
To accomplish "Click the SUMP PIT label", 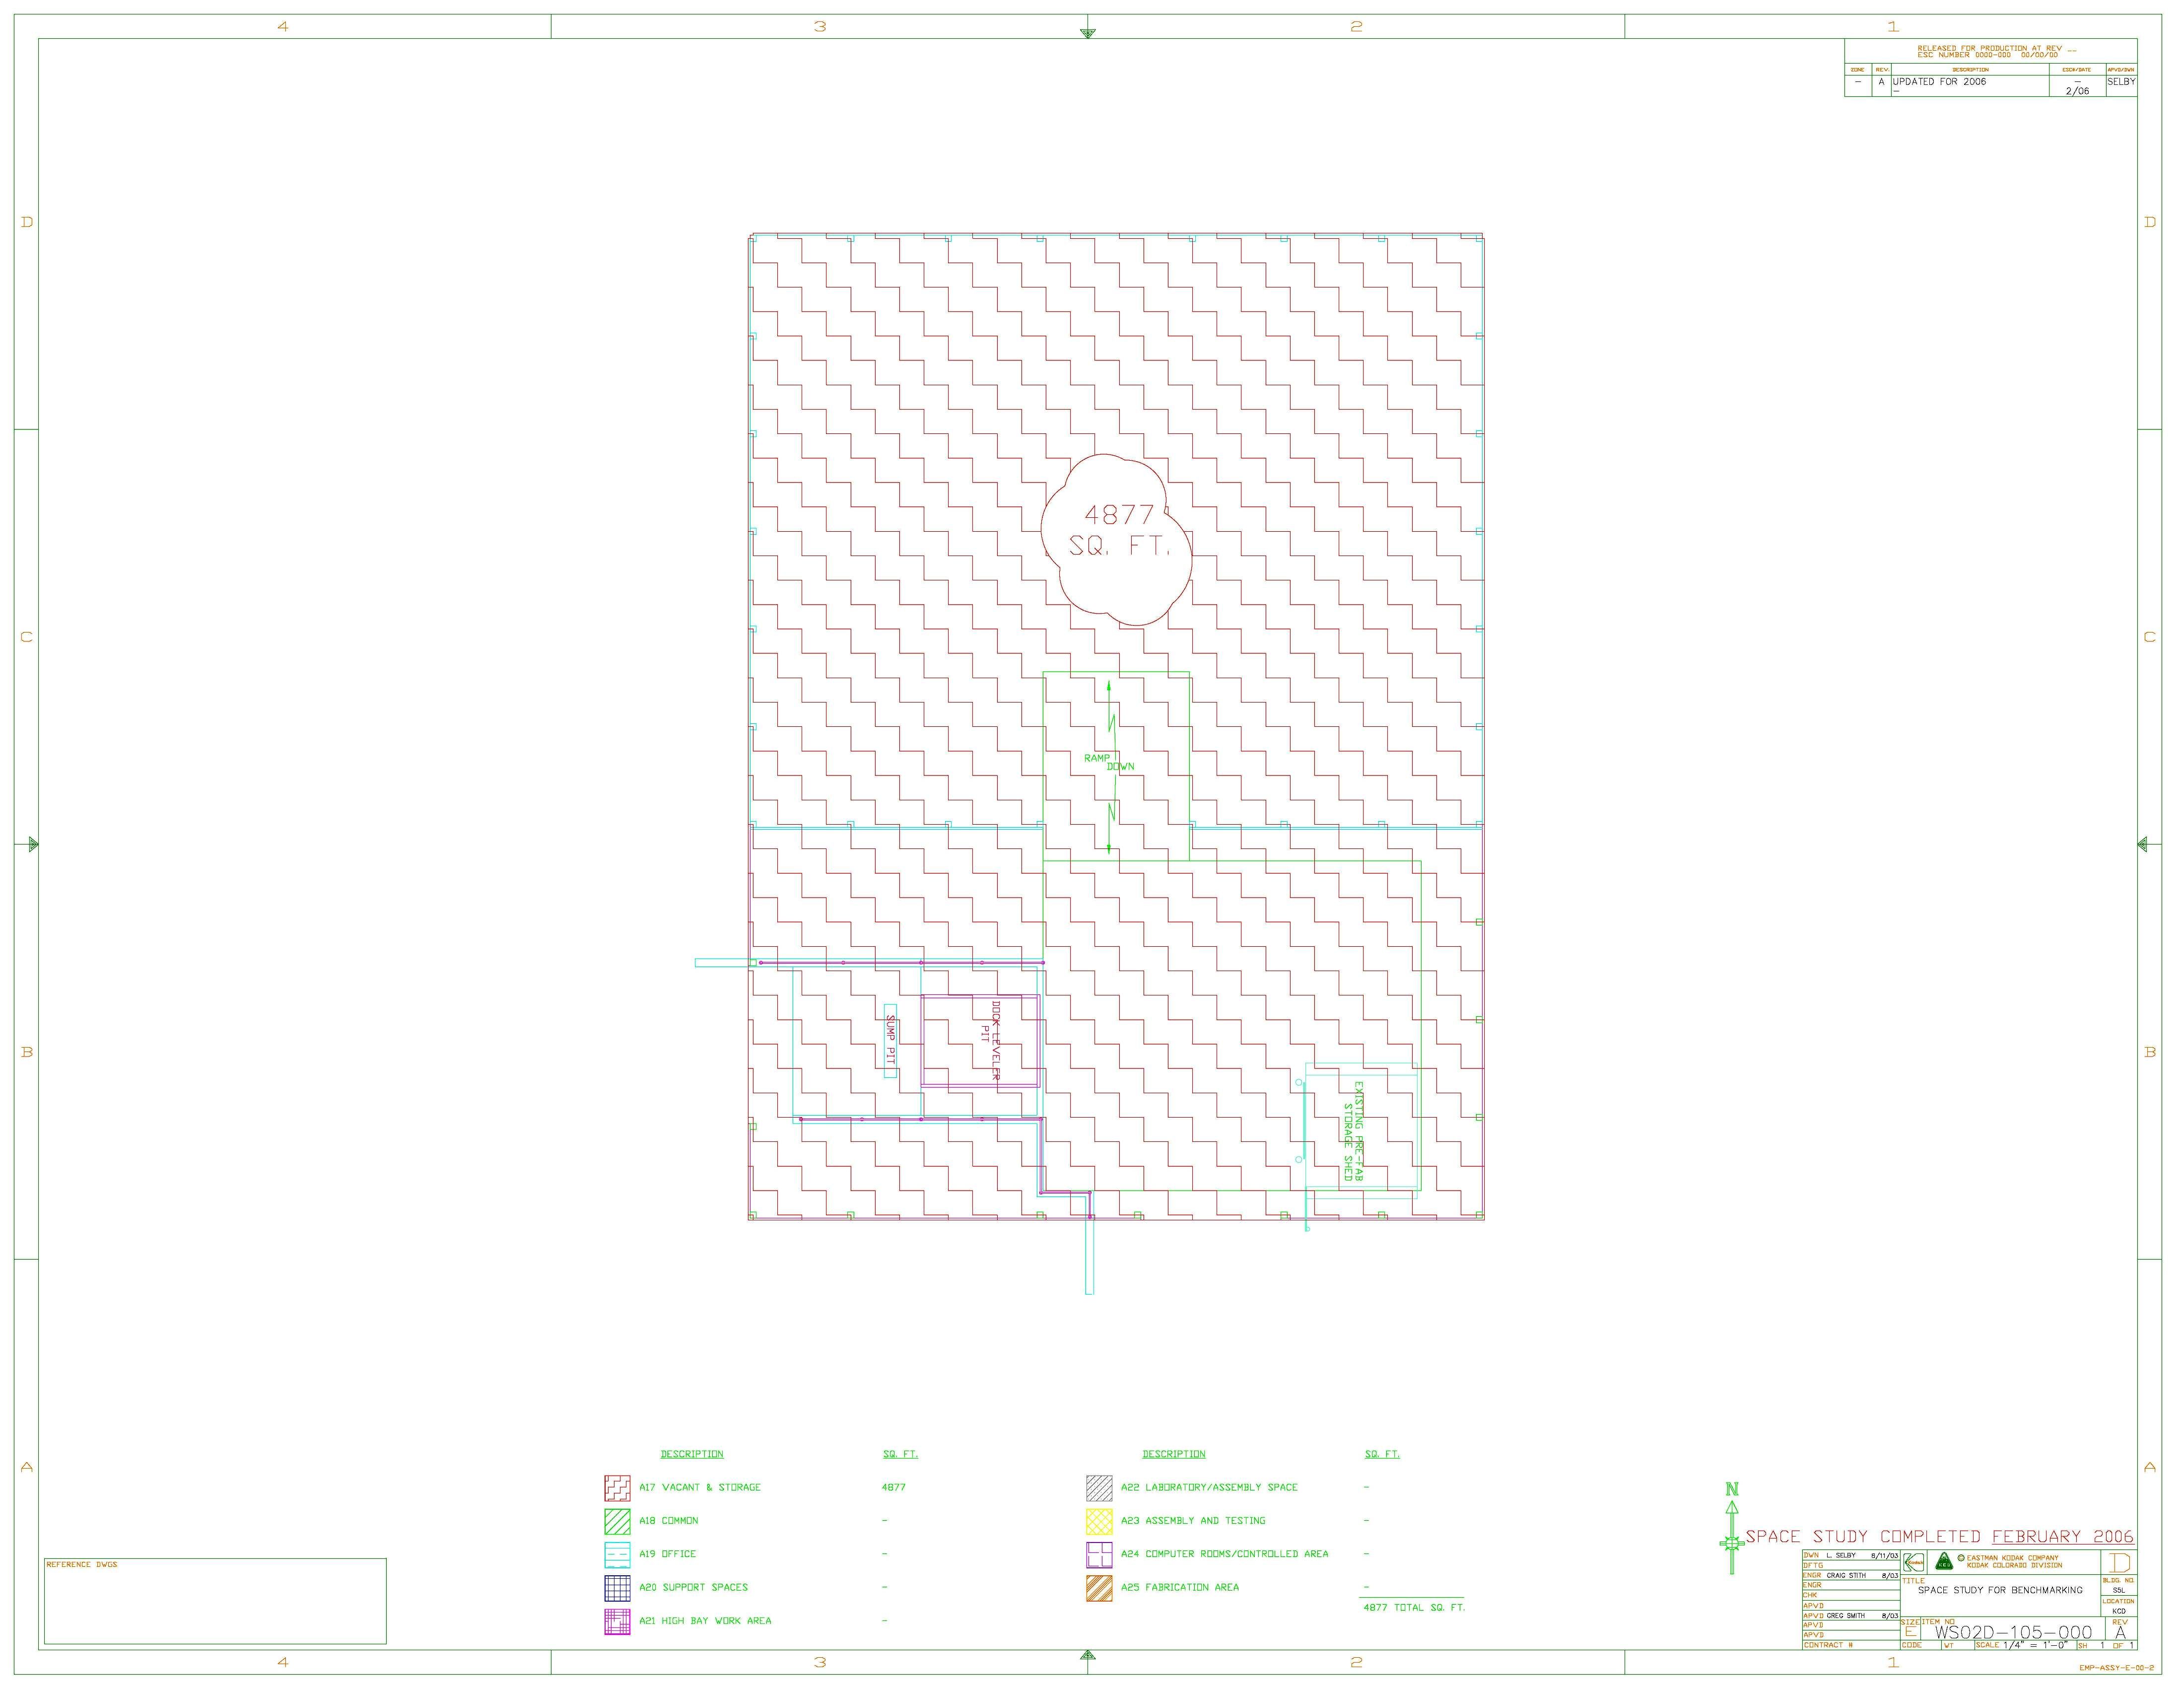I will coord(890,1040).
